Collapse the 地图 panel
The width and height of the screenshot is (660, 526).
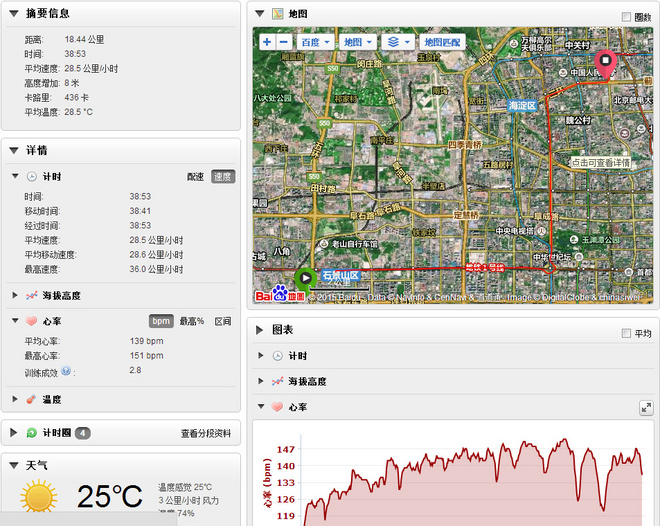260,14
